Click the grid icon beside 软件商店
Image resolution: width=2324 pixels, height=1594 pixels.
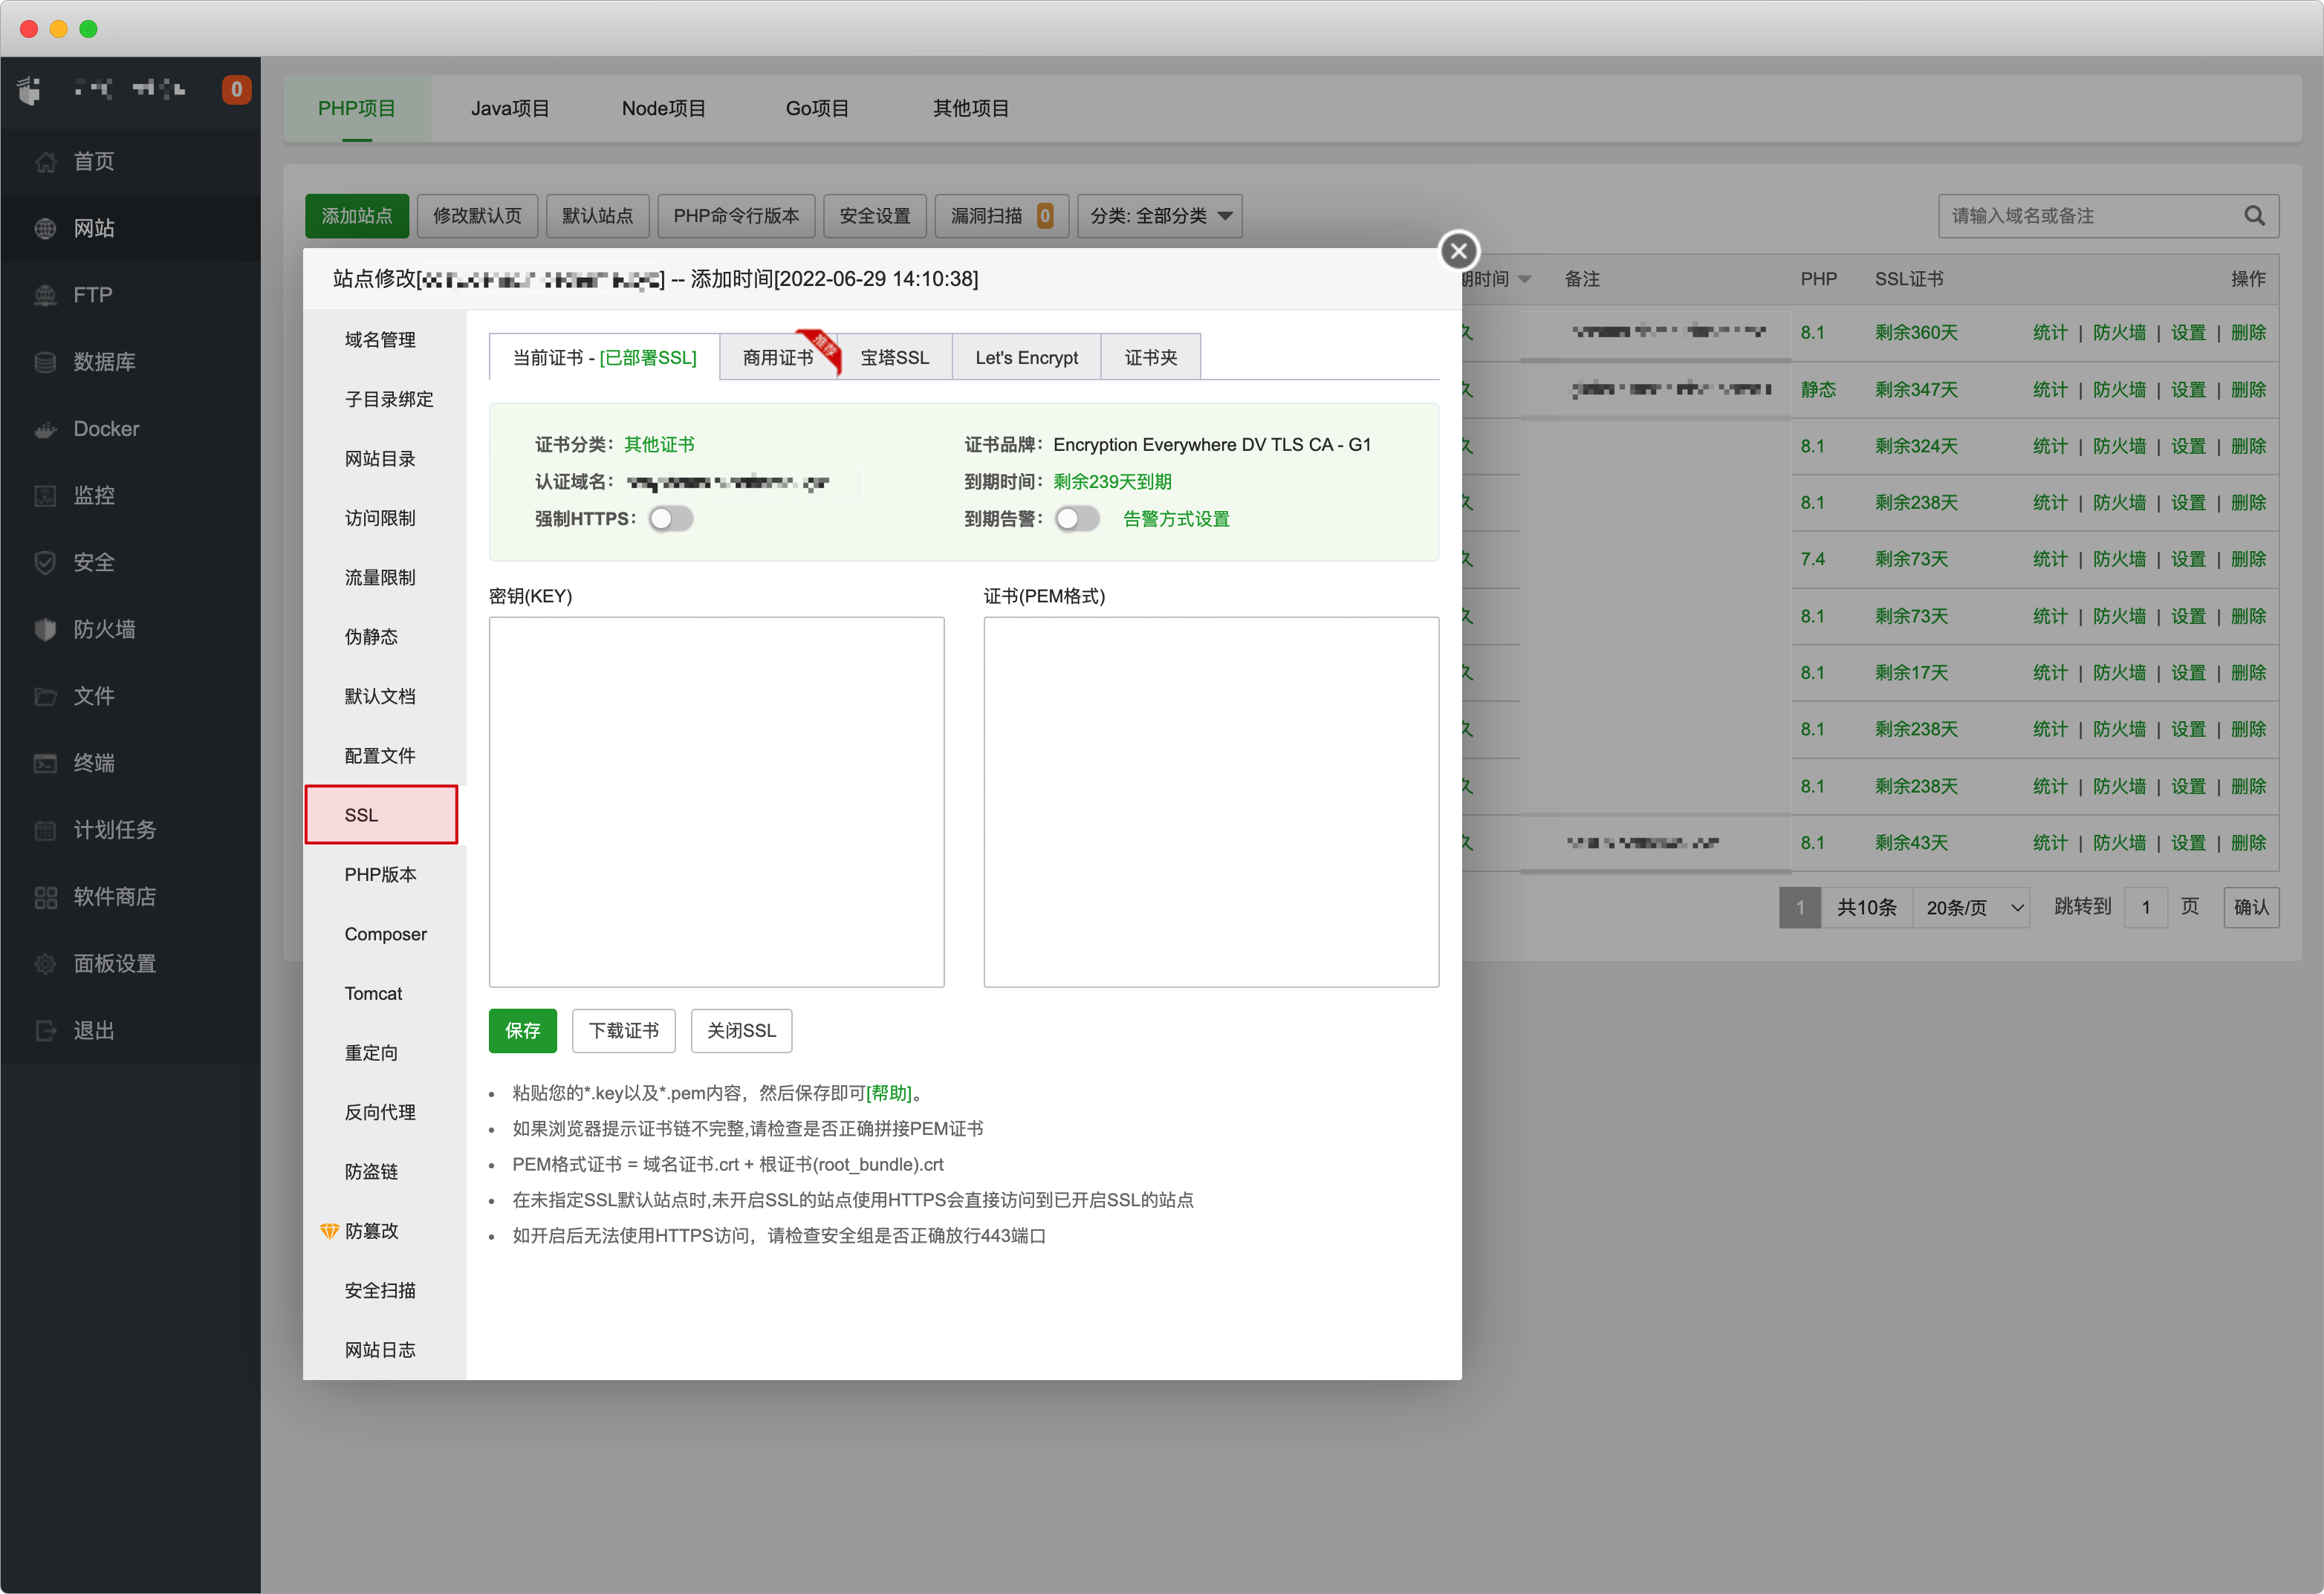click(45, 897)
